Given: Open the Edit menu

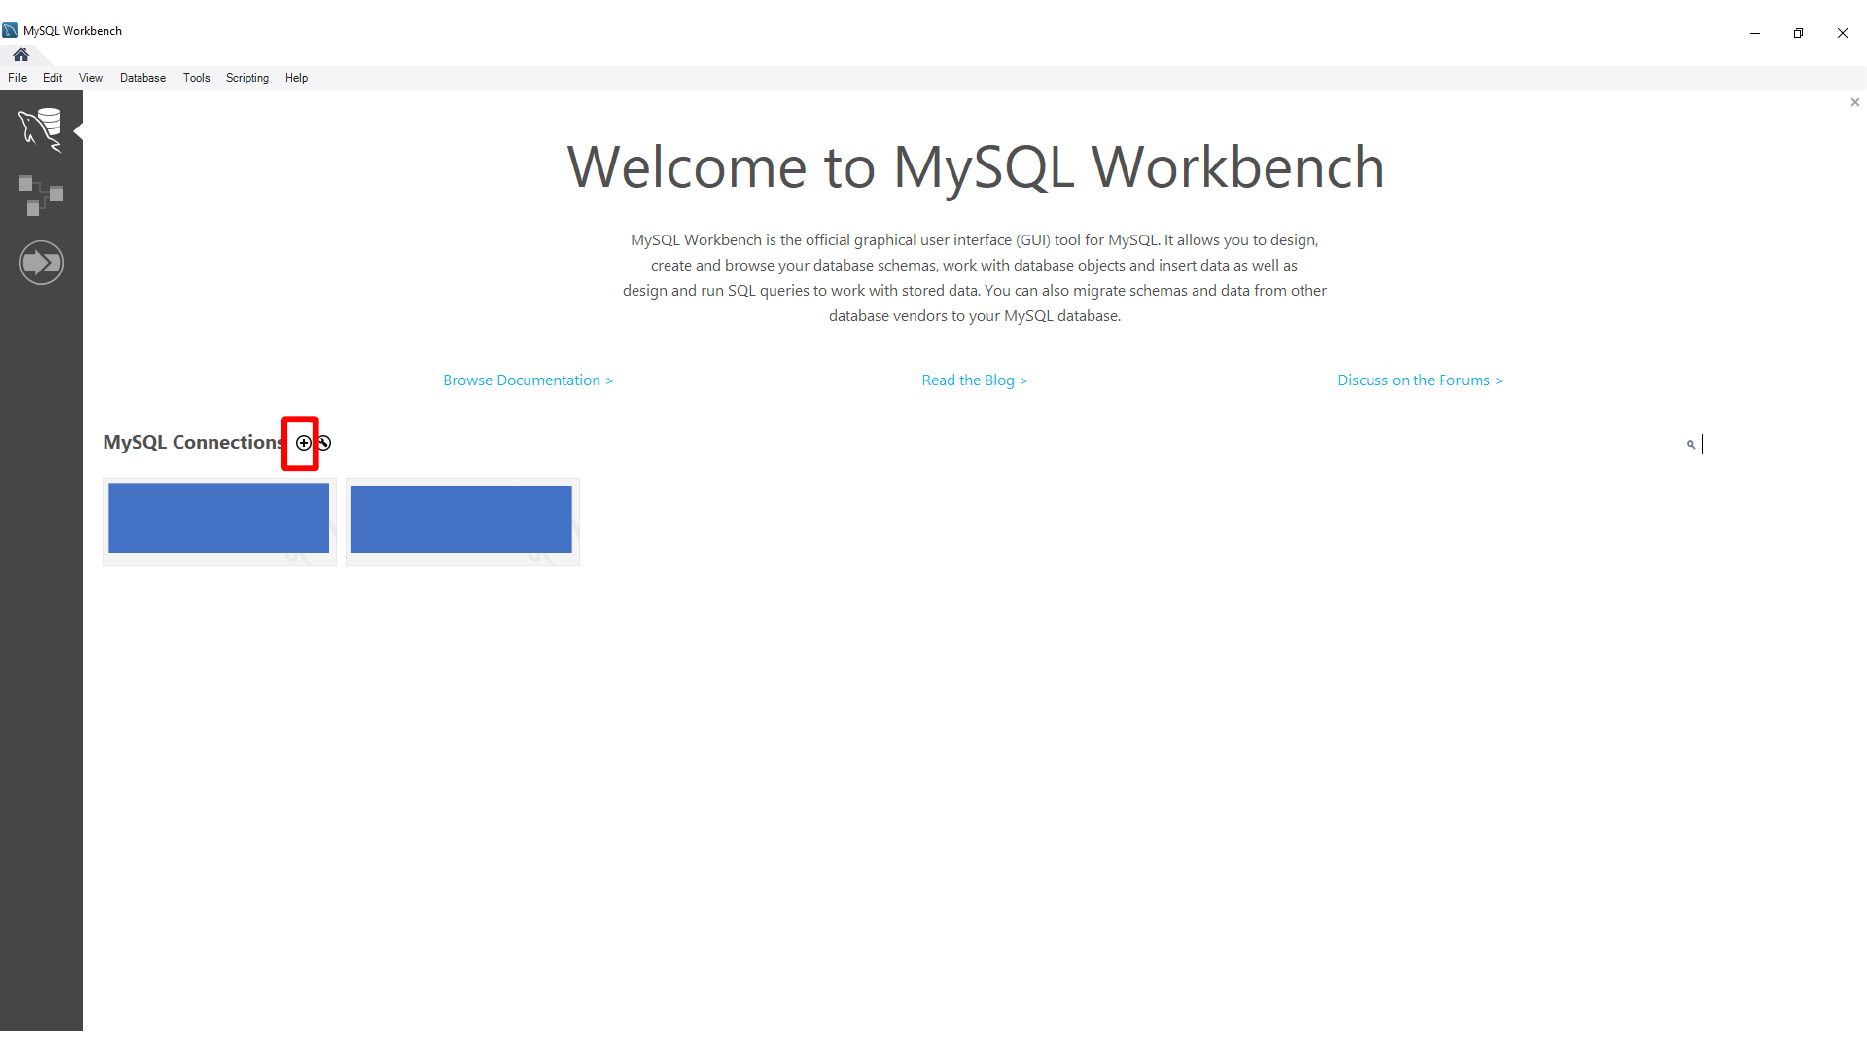Looking at the screenshot, I should [53, 78].
